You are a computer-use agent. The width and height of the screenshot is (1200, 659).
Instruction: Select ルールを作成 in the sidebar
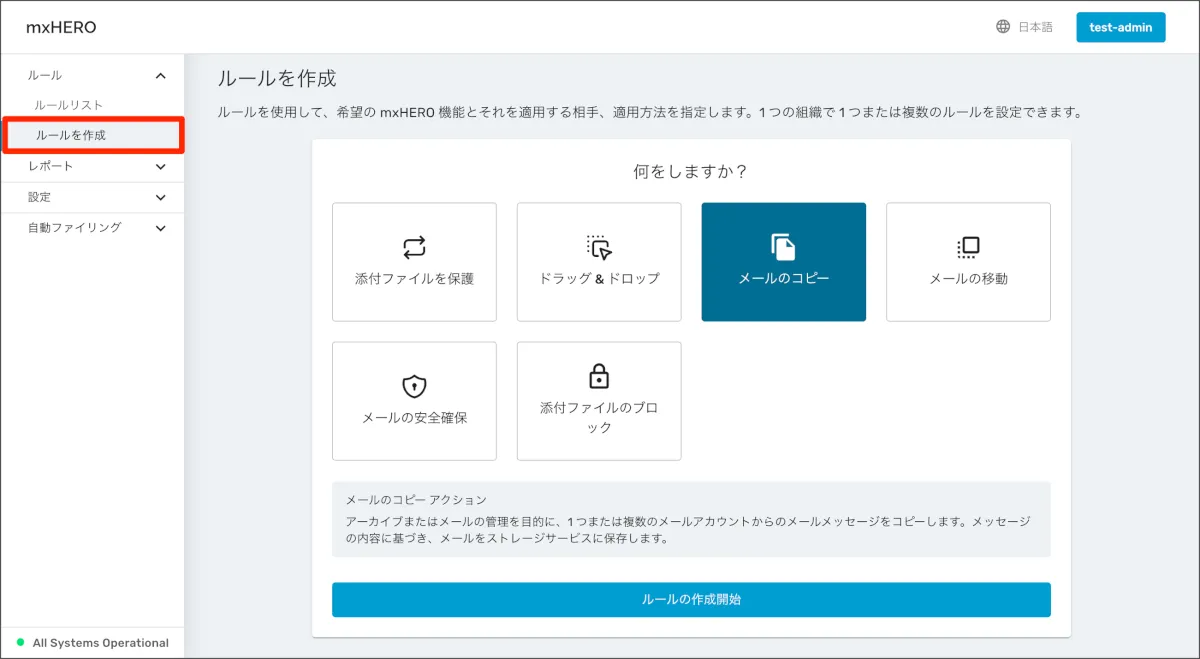tap(71, 135)
